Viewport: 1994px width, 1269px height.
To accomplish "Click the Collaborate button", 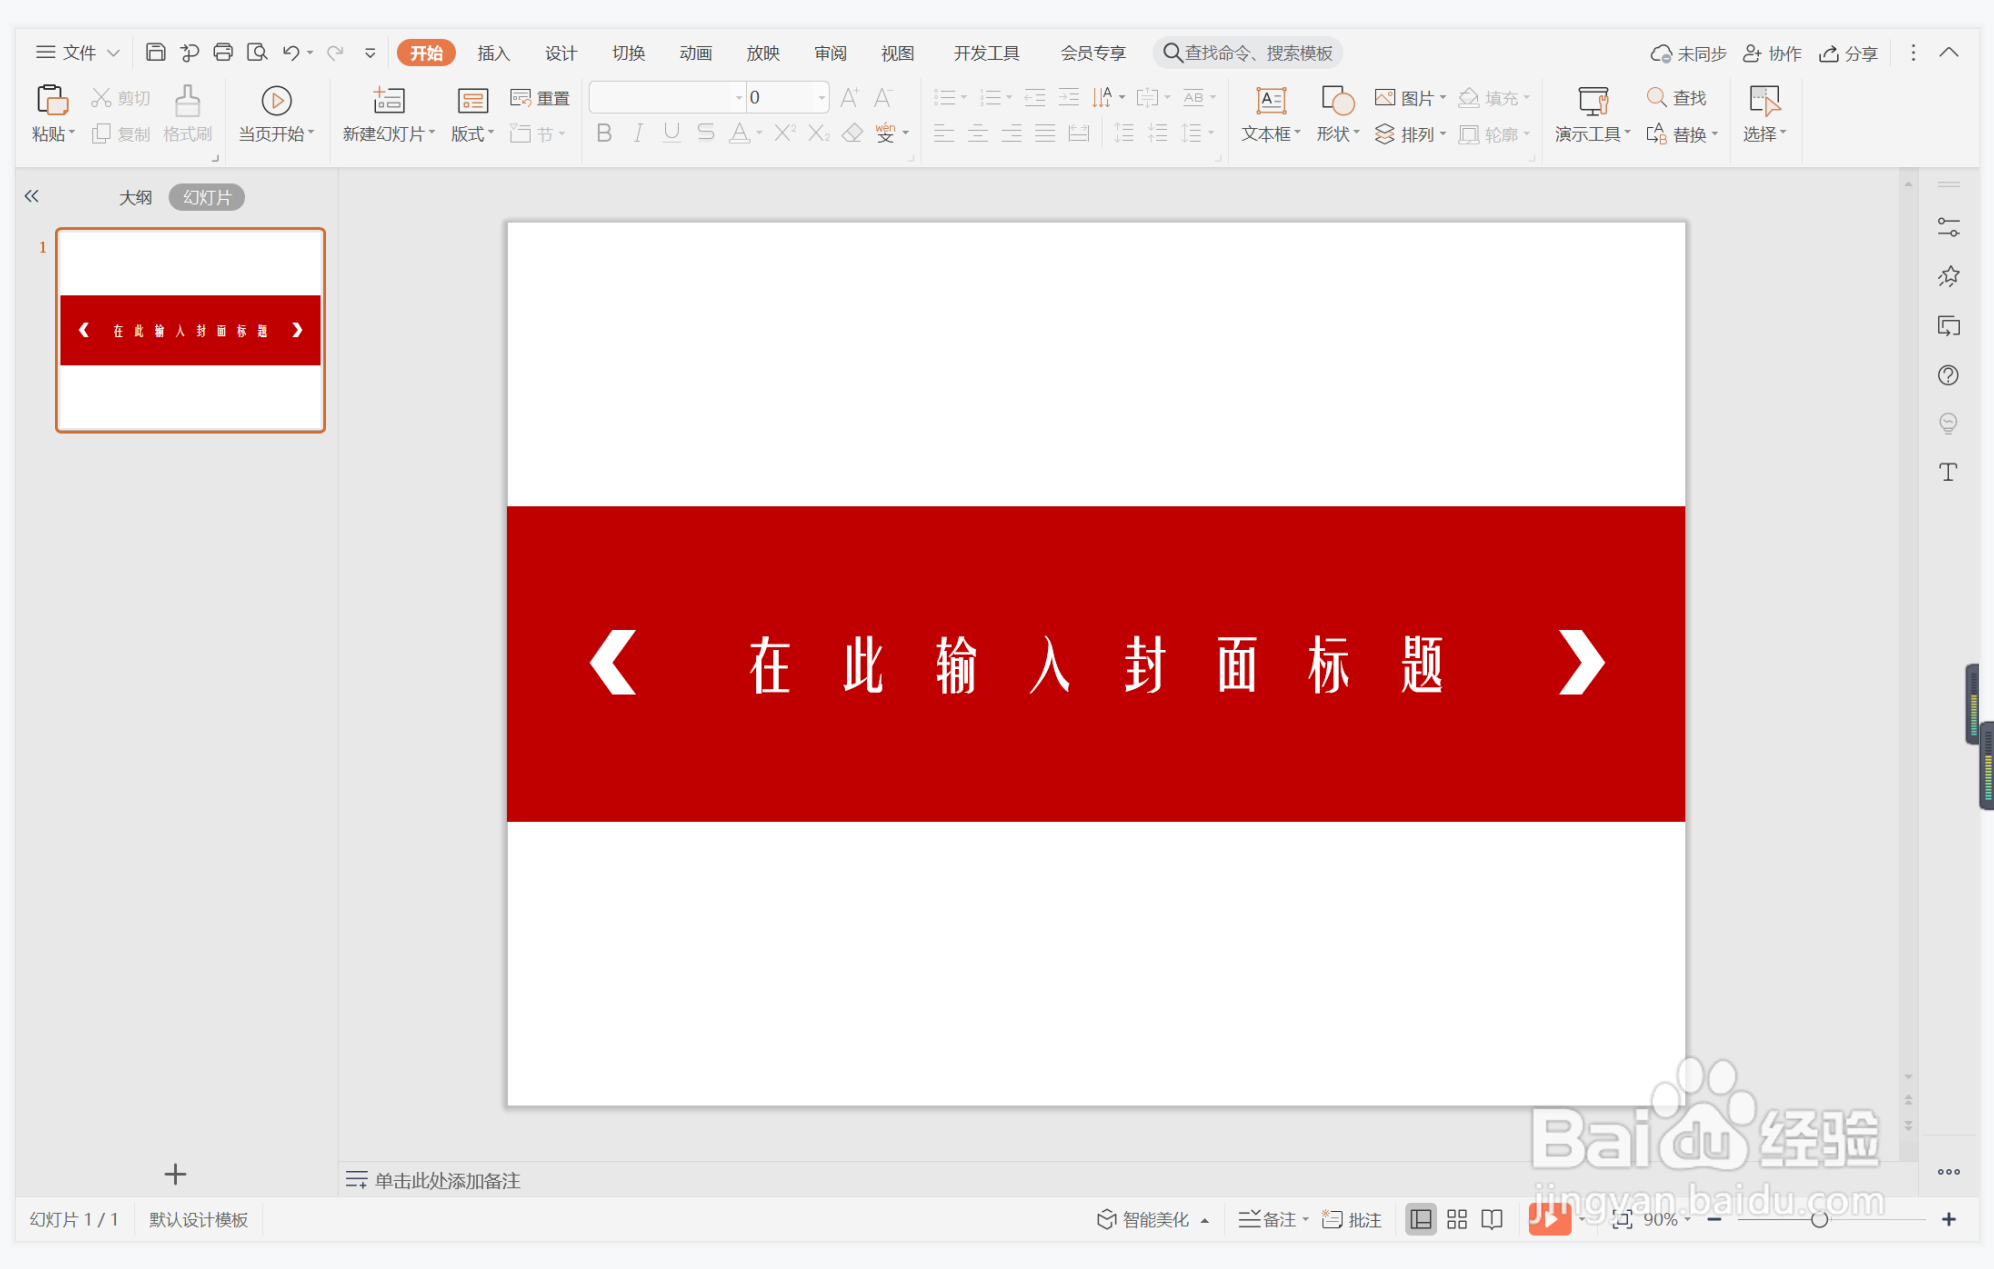I will pyautogui.click(x=1772, y=53).
